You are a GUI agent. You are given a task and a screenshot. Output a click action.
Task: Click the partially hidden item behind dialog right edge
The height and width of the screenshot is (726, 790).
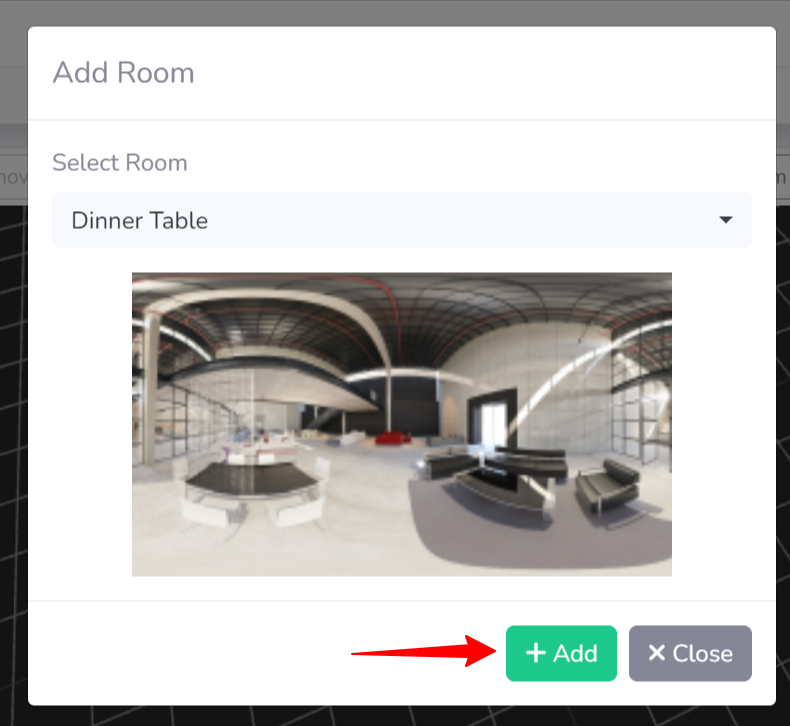pos(782,177)
